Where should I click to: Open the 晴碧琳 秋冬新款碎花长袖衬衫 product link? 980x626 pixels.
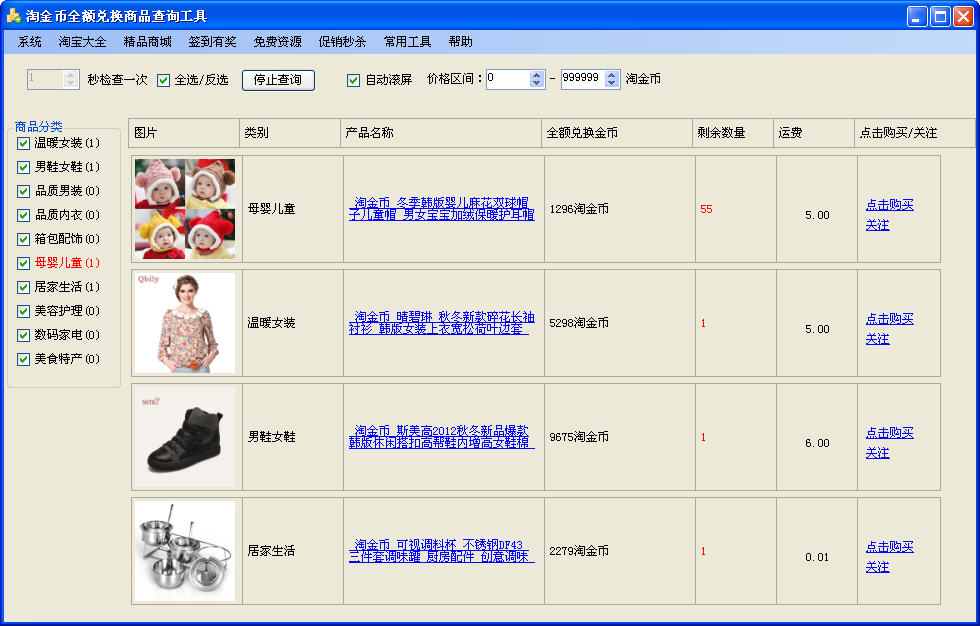click(x=442, y=323)
